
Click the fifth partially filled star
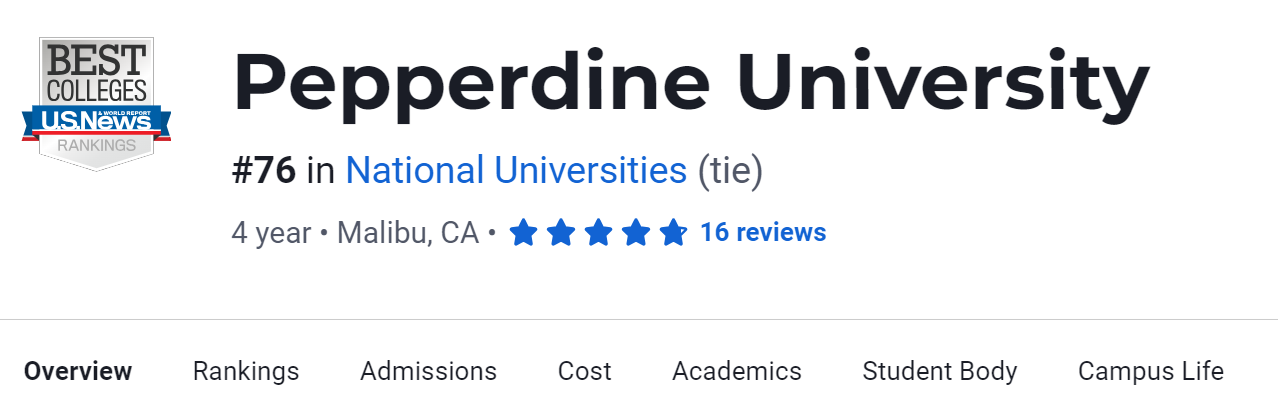coord(673,233)
